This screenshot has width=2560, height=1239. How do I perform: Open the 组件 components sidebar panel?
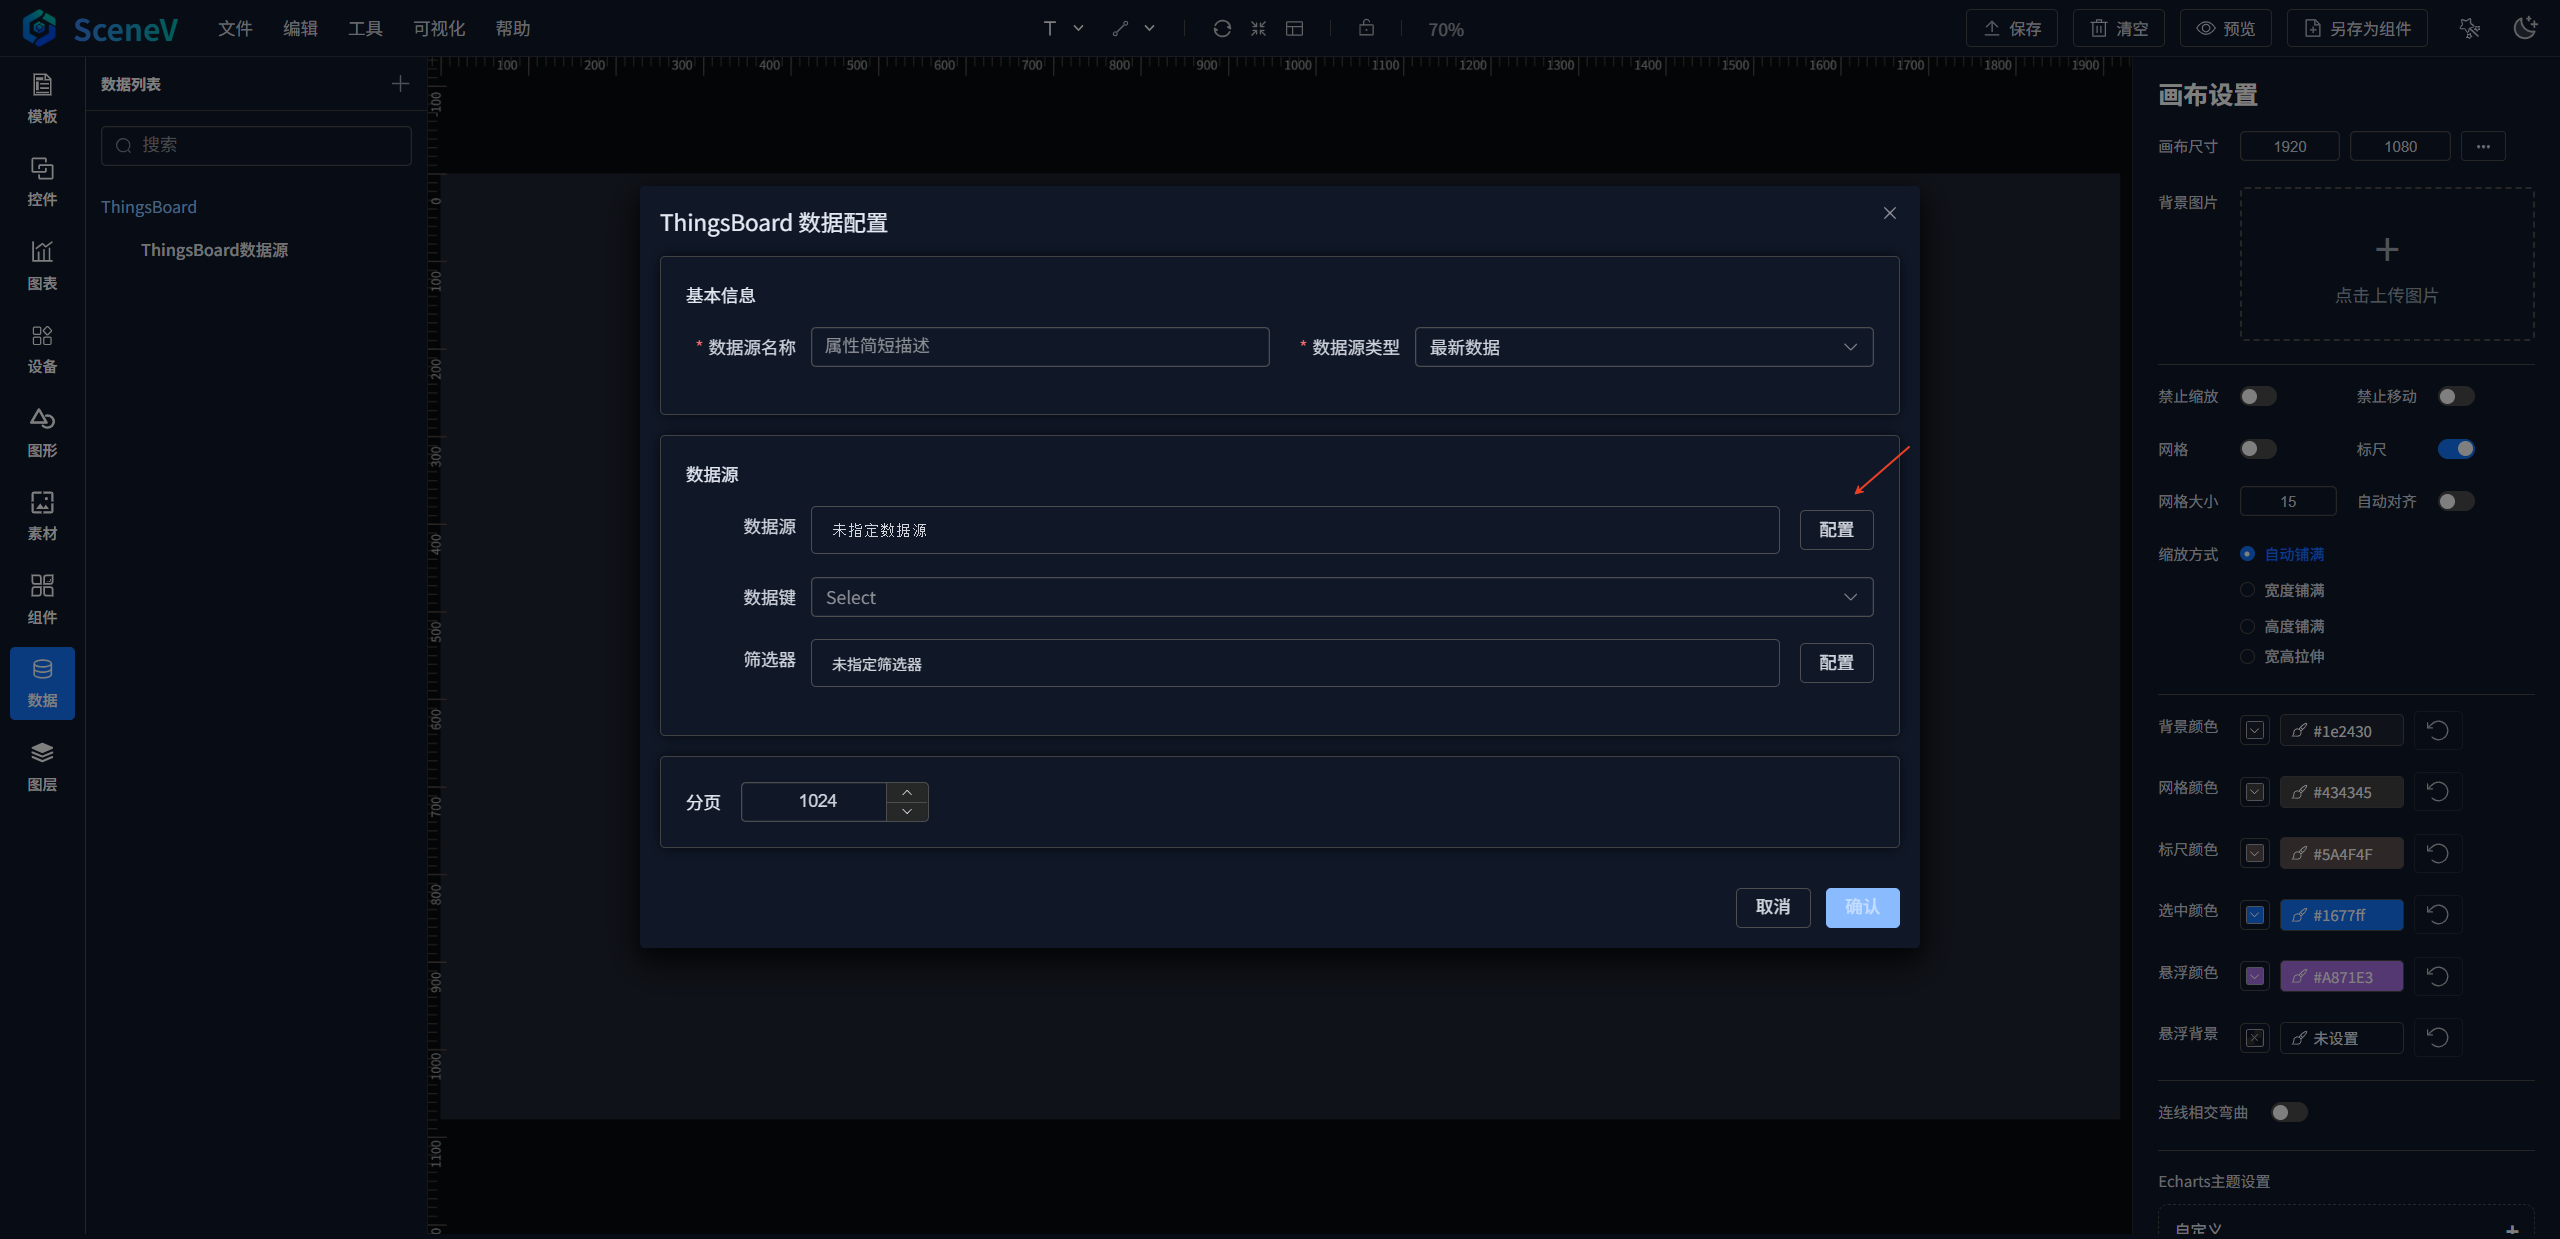[42, 600]
